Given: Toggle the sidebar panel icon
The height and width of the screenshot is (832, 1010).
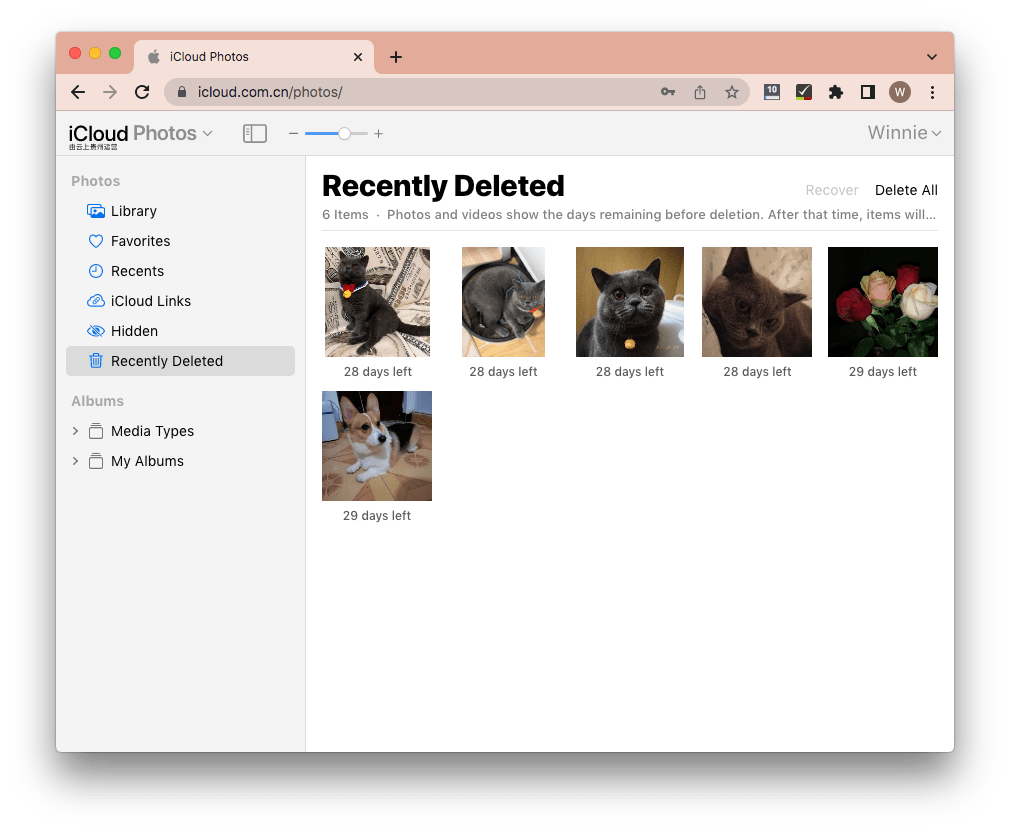Looking at the screenshot, I should [x=255, y=133].
